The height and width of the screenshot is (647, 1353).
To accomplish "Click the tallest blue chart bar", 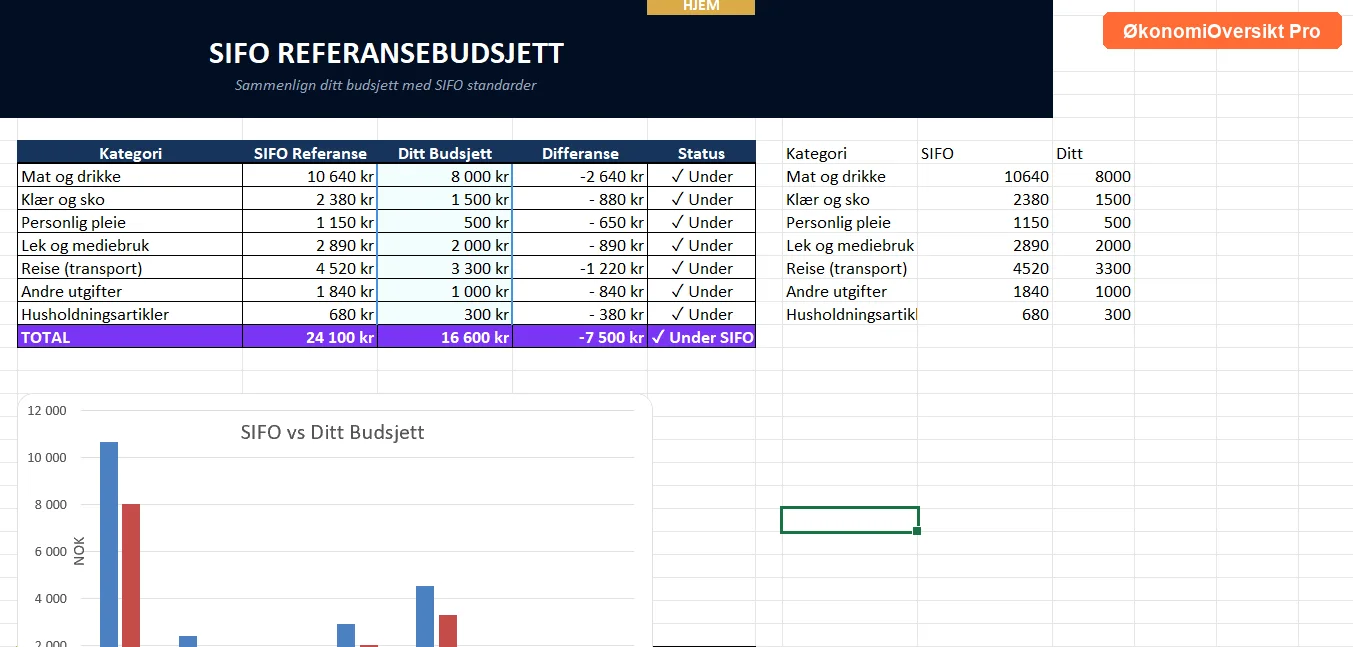I will pos(109,544).
